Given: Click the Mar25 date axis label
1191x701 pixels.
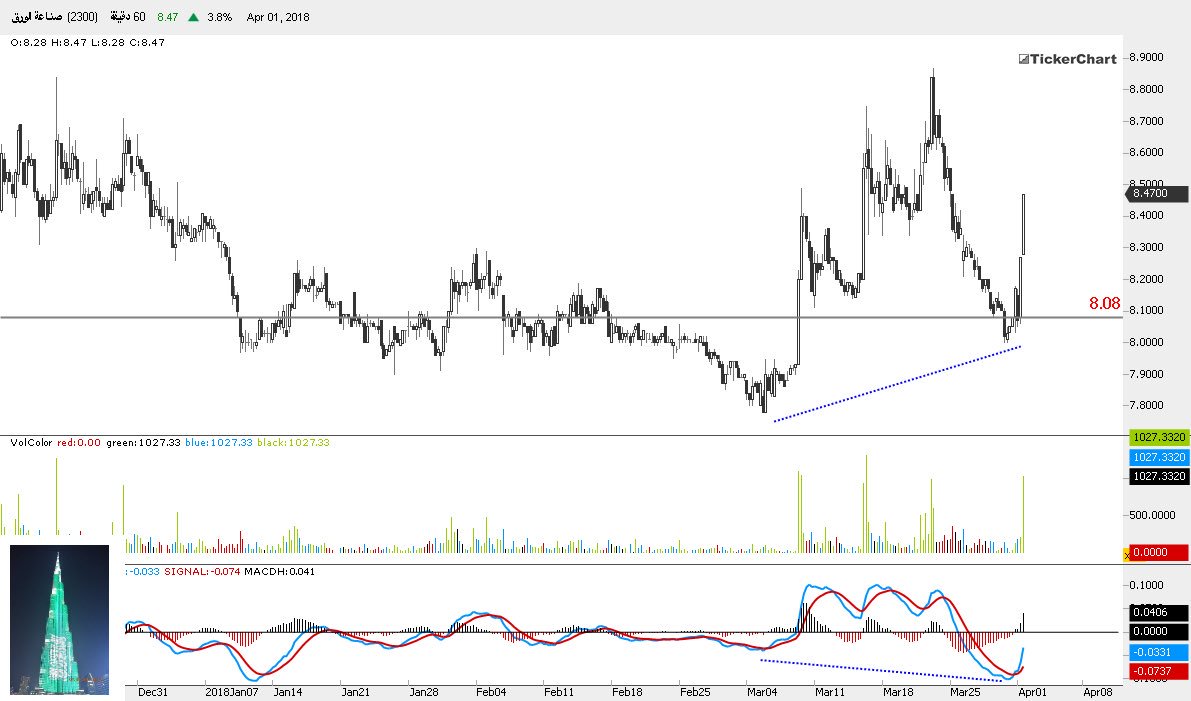Looking at the screenshot, I should pos(965,692).
